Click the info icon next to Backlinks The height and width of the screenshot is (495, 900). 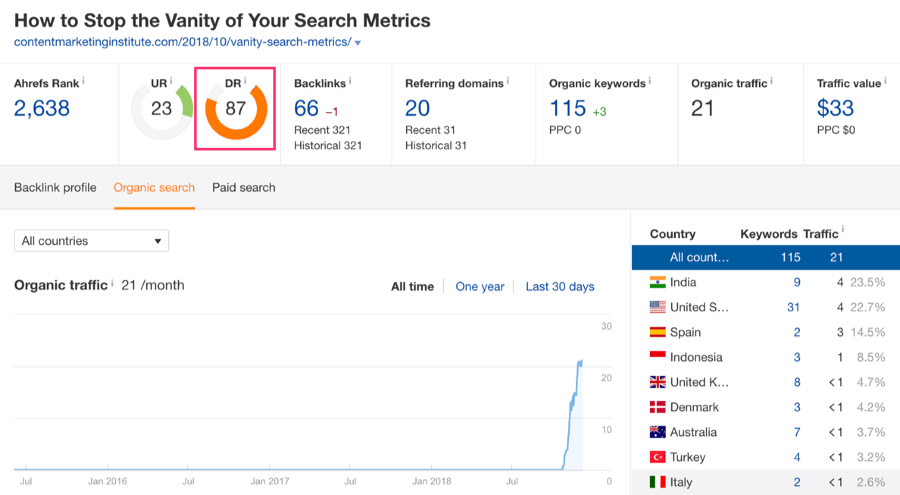(350, 81)
